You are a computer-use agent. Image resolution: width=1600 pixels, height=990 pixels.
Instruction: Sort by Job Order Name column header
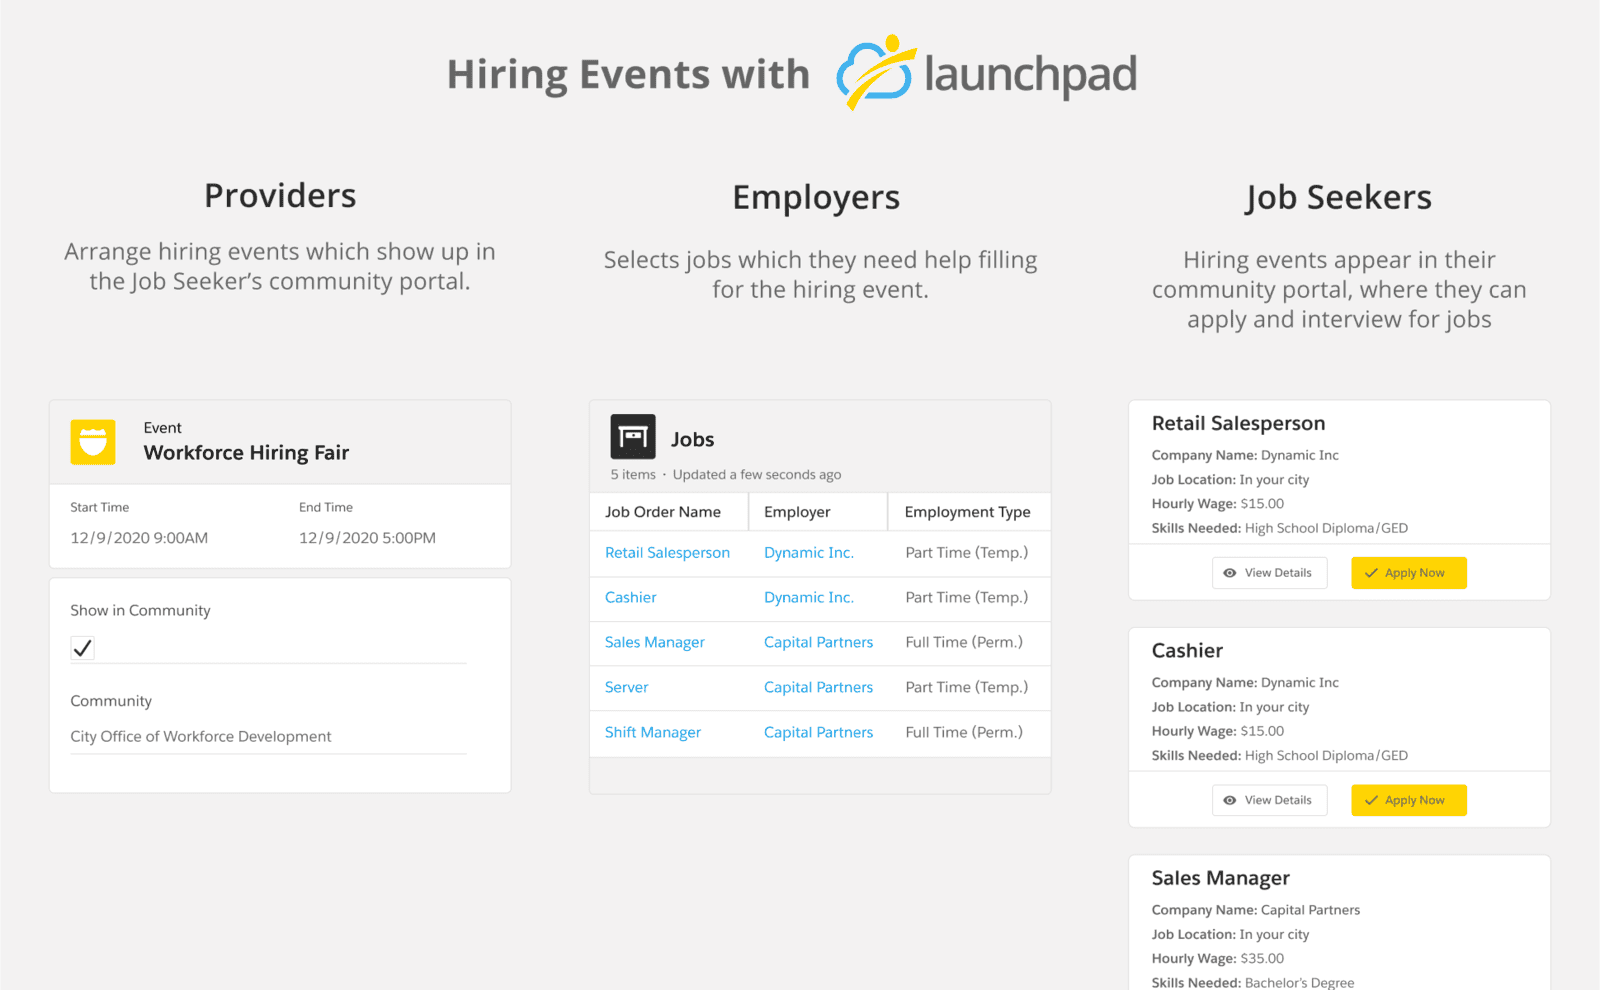(x=662, y=512)
